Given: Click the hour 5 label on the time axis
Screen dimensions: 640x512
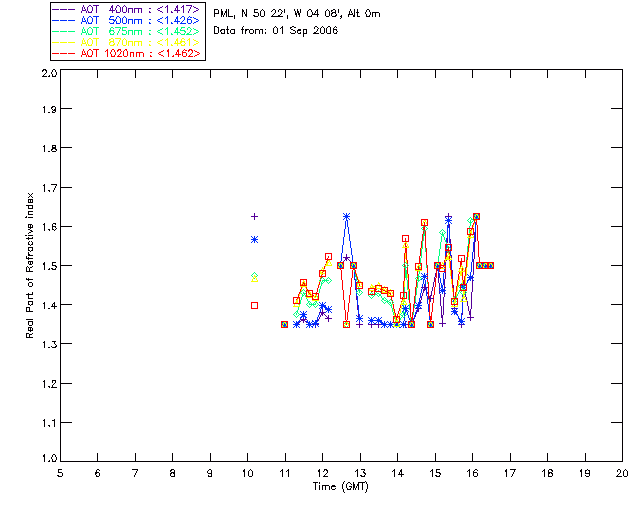Looking at the screenshot, I should [60, 473].
